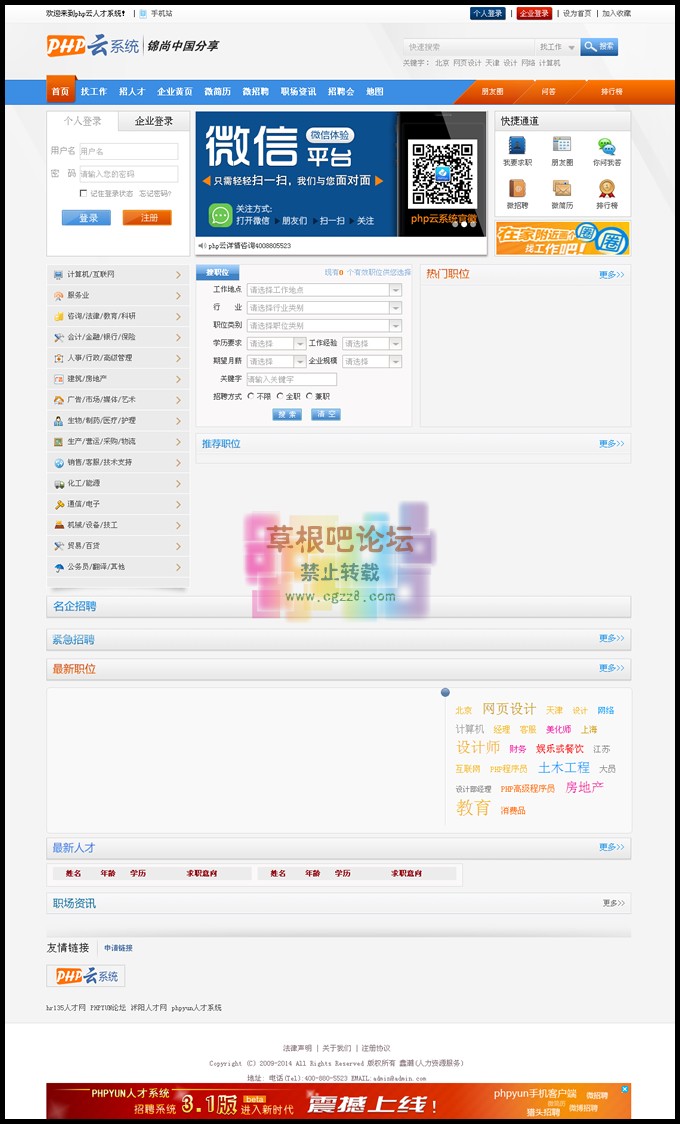Open the 工作地点 dropdown

pyautogui.click(x=324, y=290)
